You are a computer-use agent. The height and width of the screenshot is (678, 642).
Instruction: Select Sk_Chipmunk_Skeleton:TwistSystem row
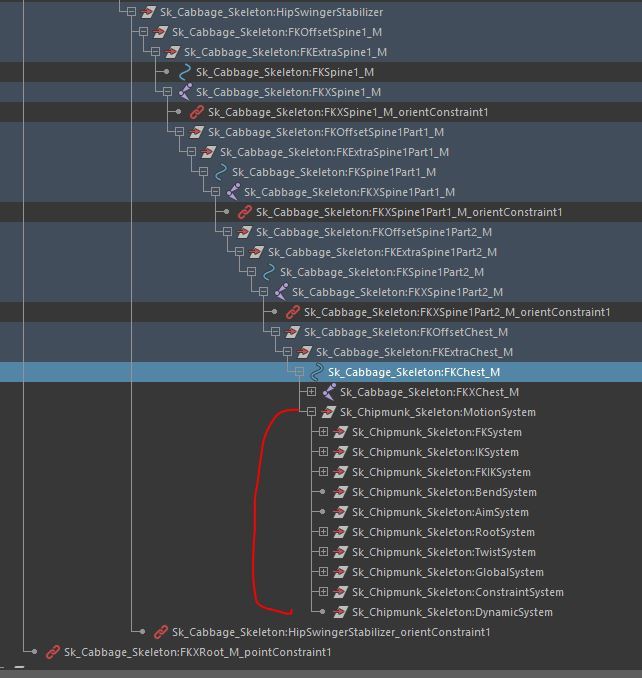pos(321,552)
